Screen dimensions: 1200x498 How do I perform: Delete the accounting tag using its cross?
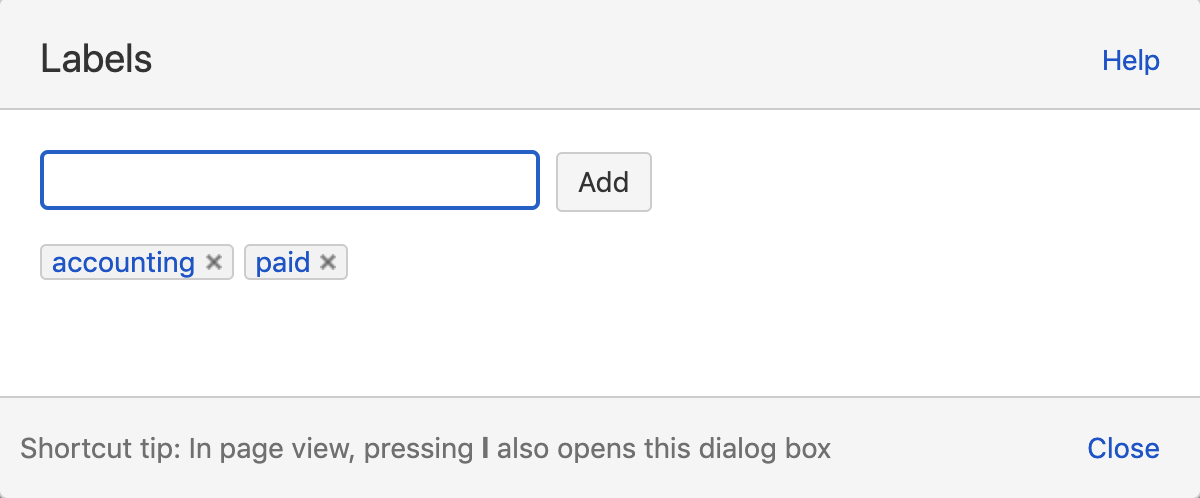213,263
